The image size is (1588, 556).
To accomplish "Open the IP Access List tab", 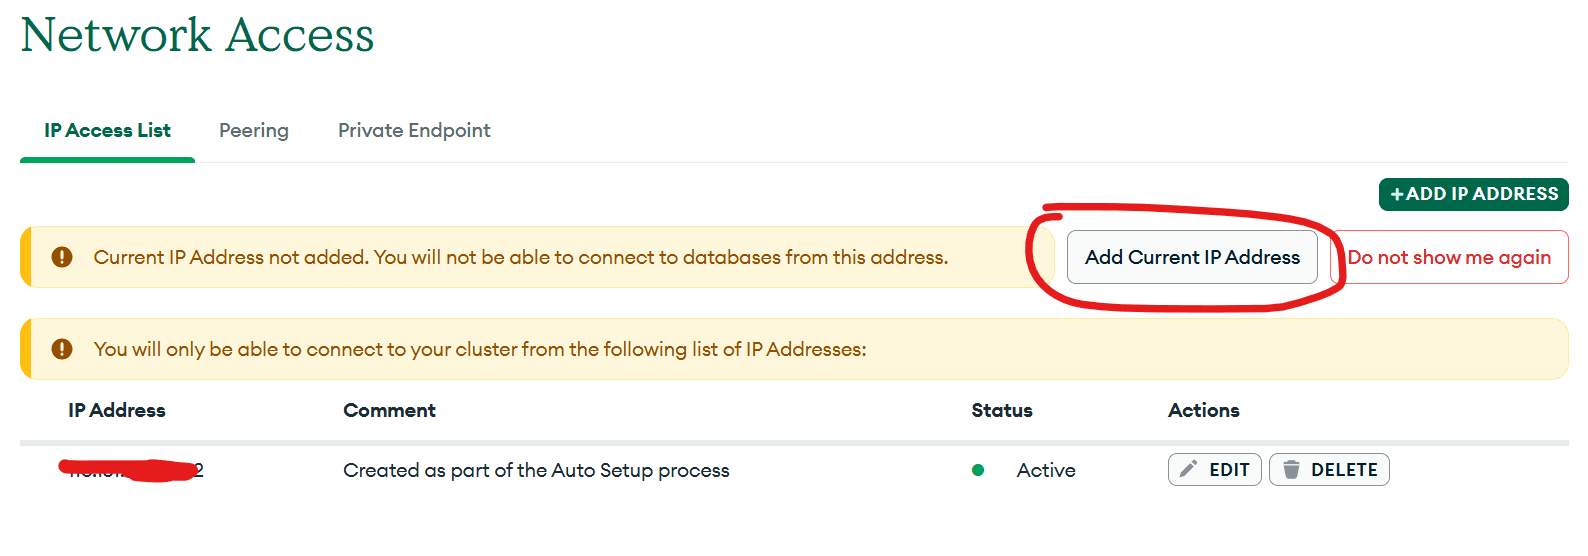I will coord(107,131).
